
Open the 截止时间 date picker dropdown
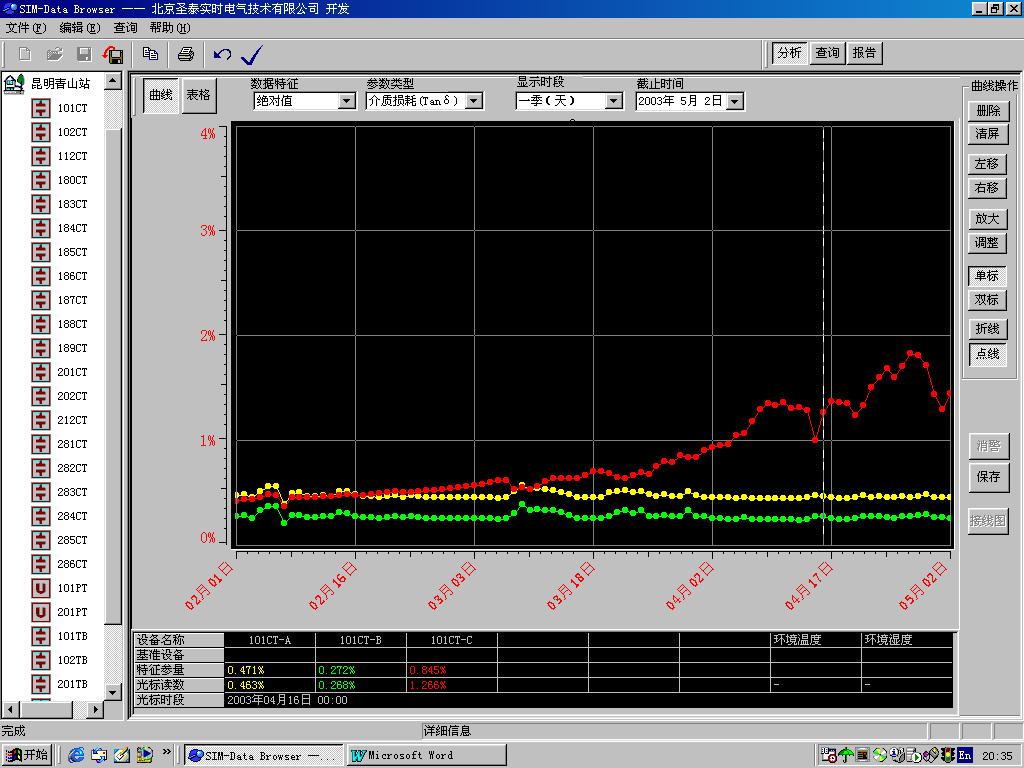[x=735, y=101]
